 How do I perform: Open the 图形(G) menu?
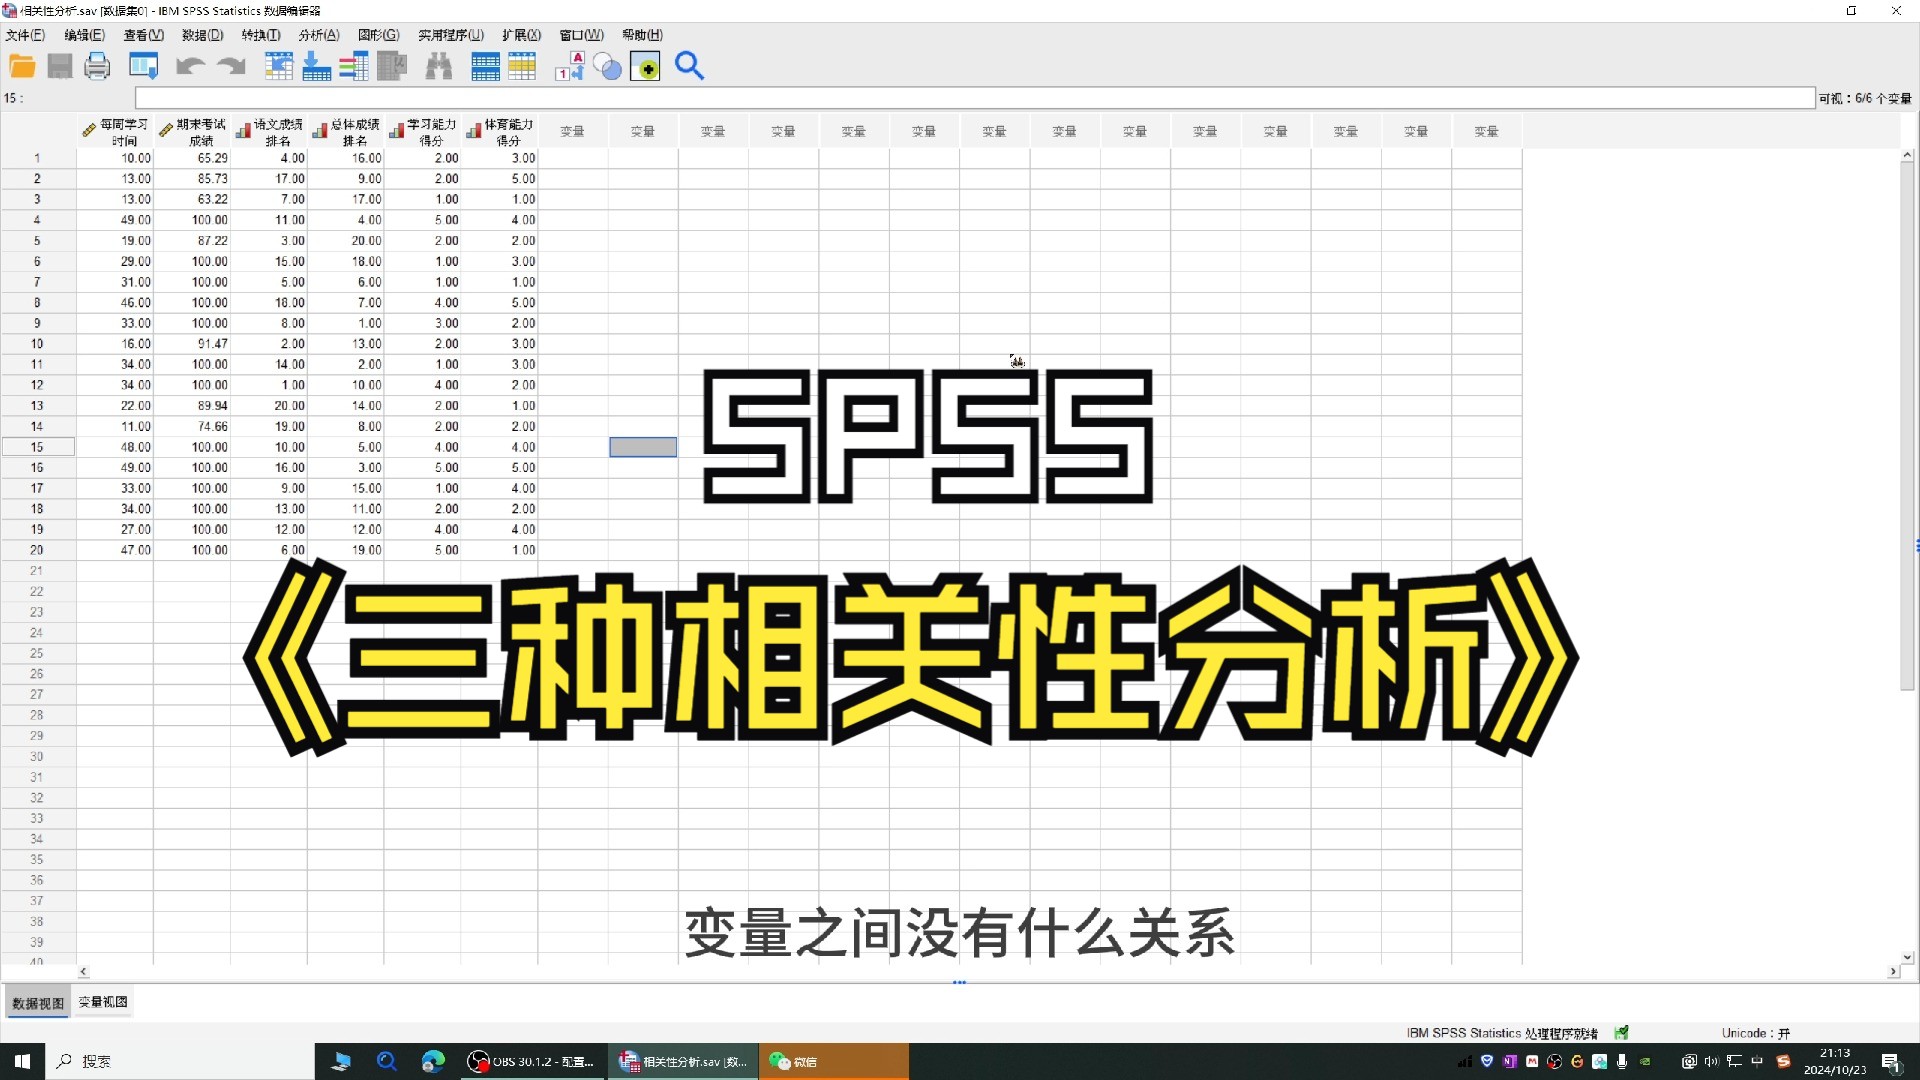tap(378, 35)
